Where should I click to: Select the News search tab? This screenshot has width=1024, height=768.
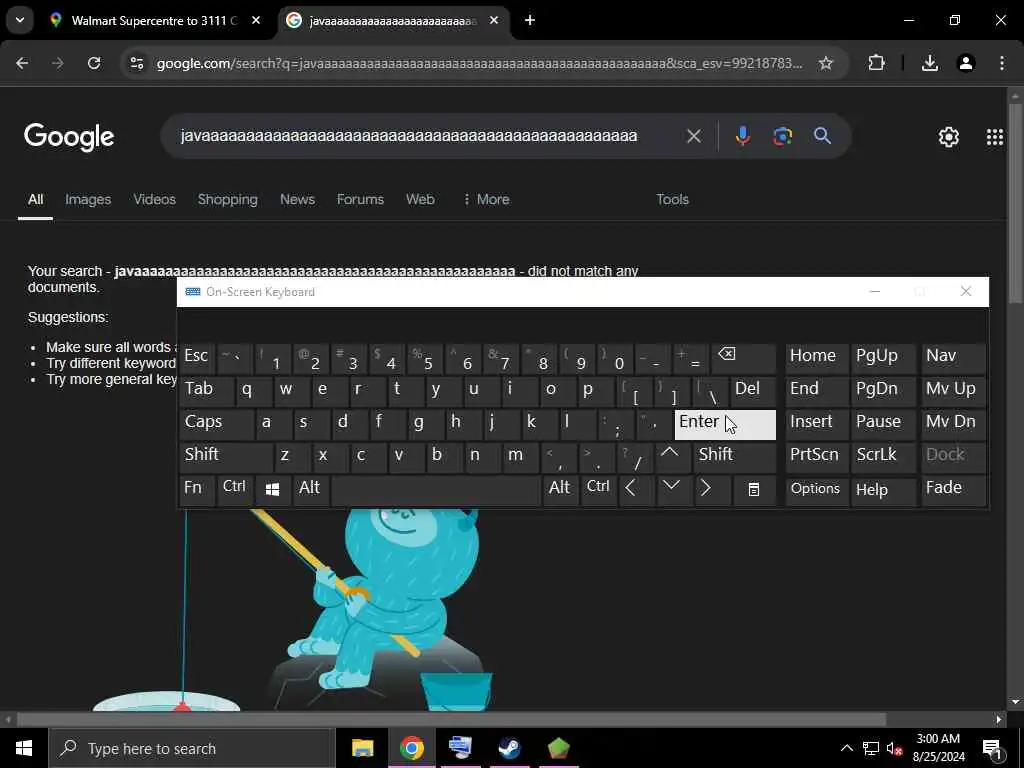point(297,199)
